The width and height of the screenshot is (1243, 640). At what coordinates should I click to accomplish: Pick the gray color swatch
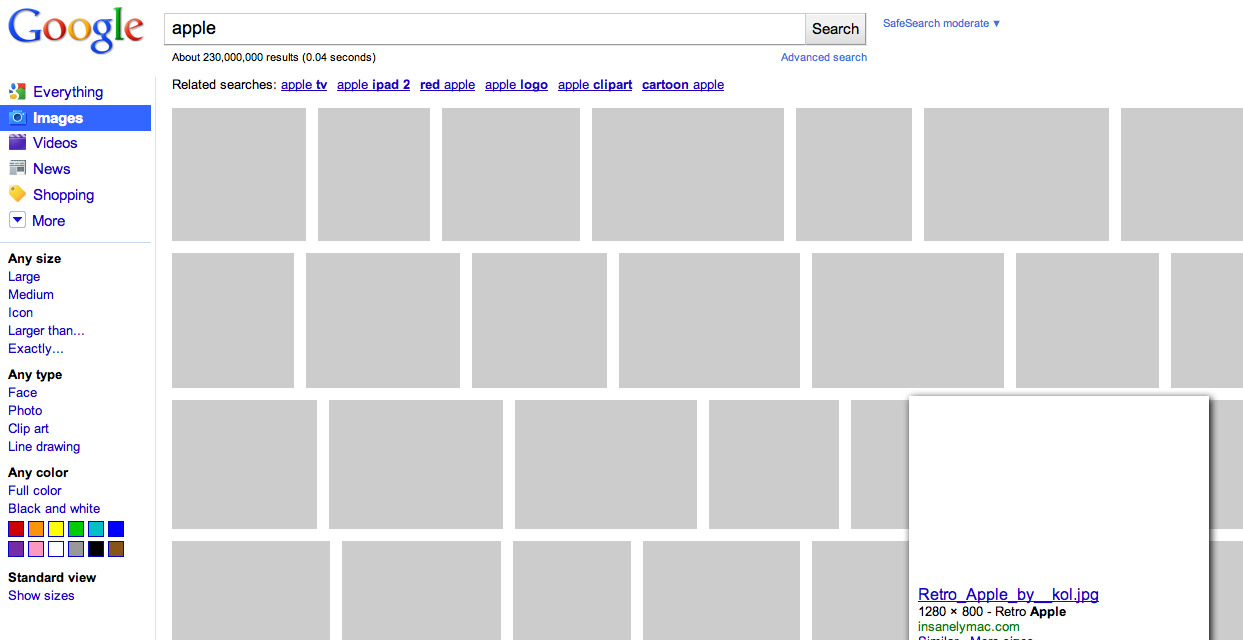(76, 549)
